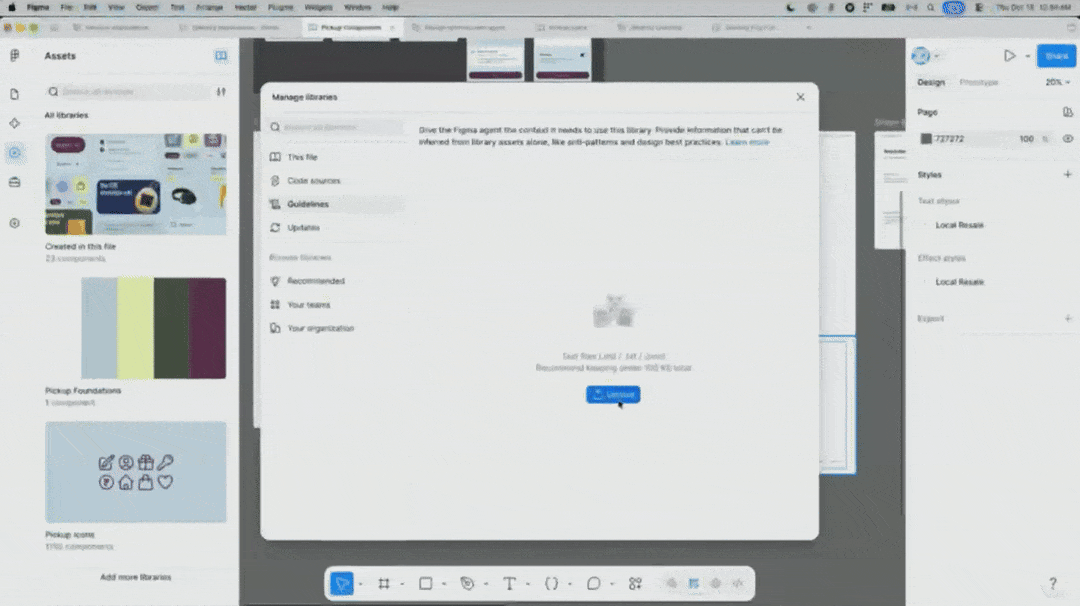
Task: Click the search field in Manage libraries
Action: [x=336, y=127]
